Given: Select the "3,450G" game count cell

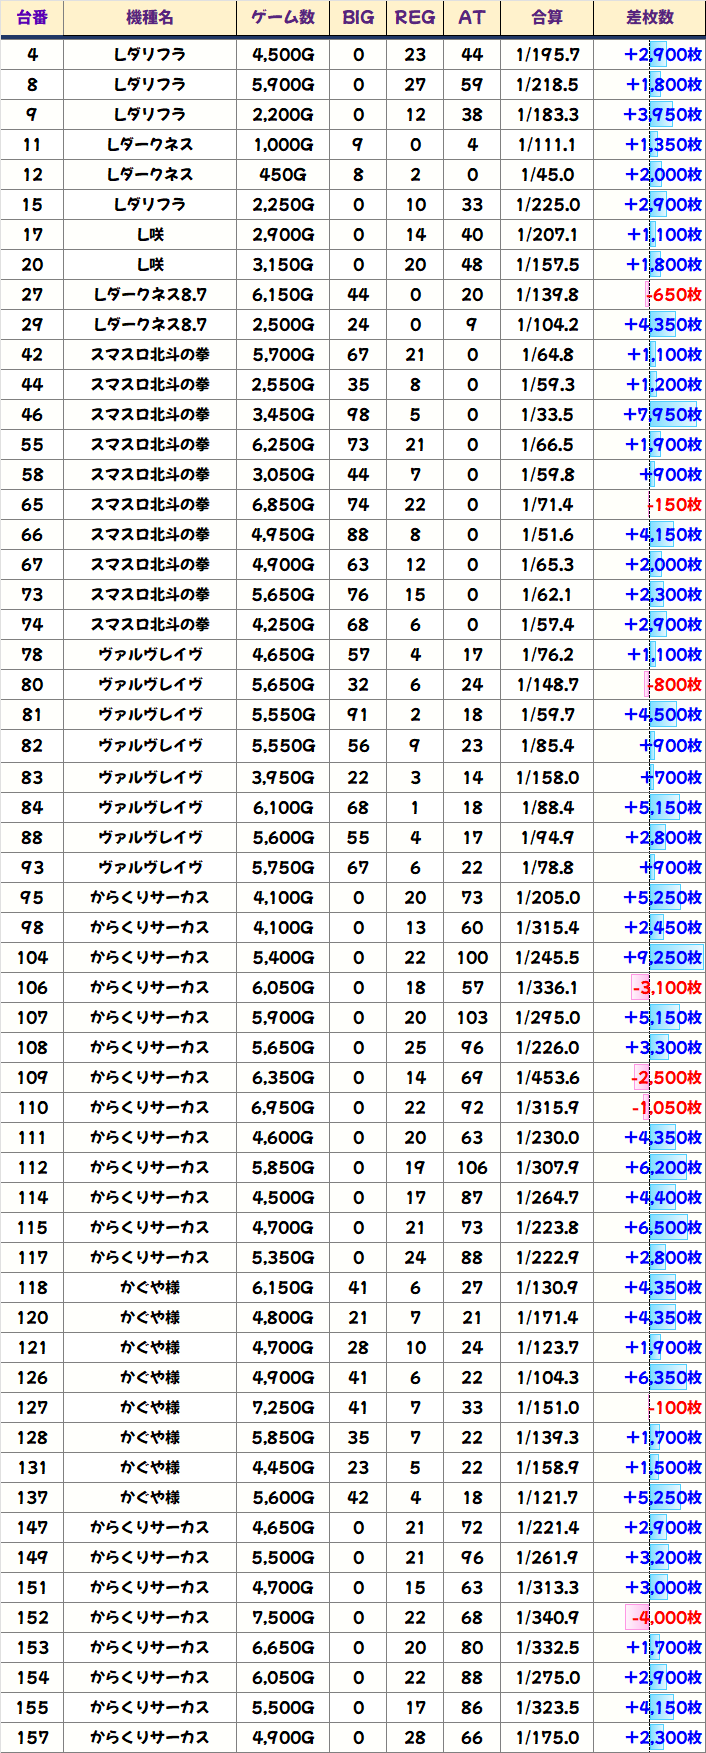Looking at the screenshot, I should coord(283,415).
